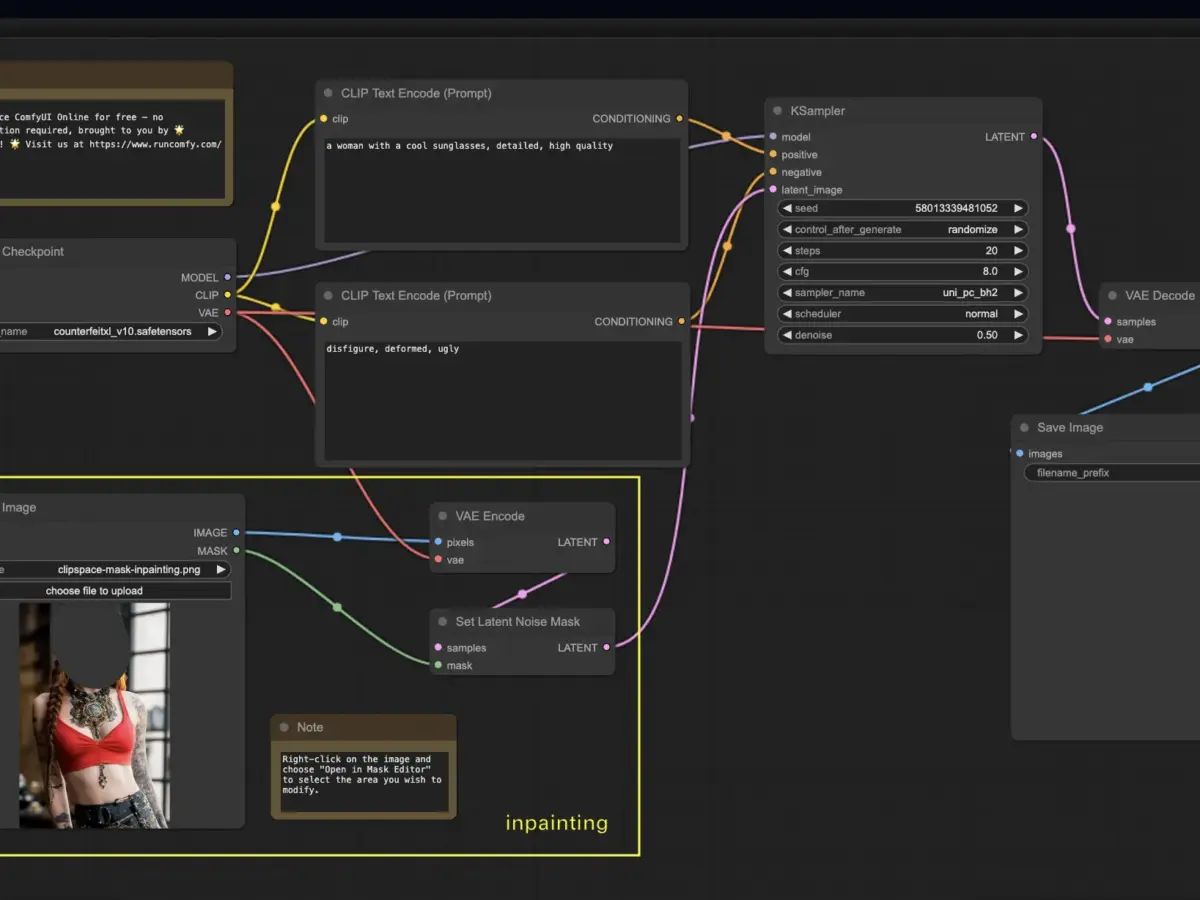Toggle collapse on the disfigure prompt CLIP Text Encode node

pos(328,295)
